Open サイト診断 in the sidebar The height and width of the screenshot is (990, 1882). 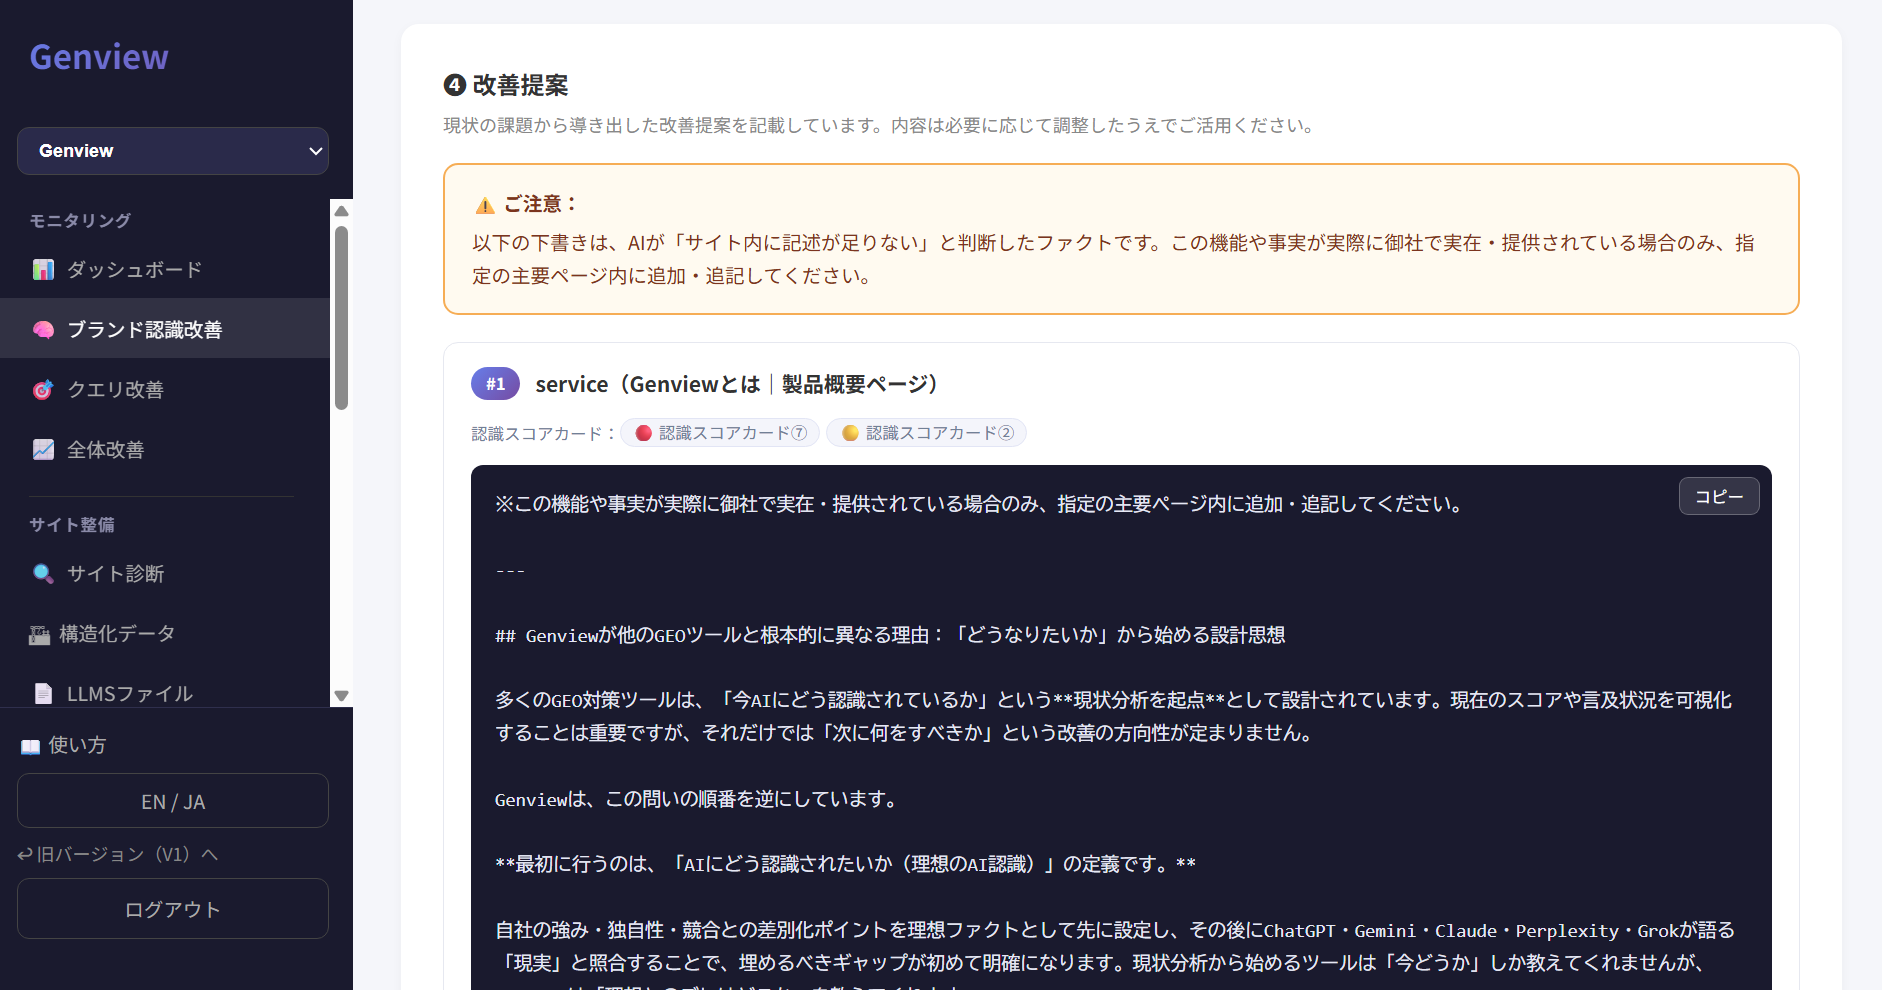pos(165,574)
